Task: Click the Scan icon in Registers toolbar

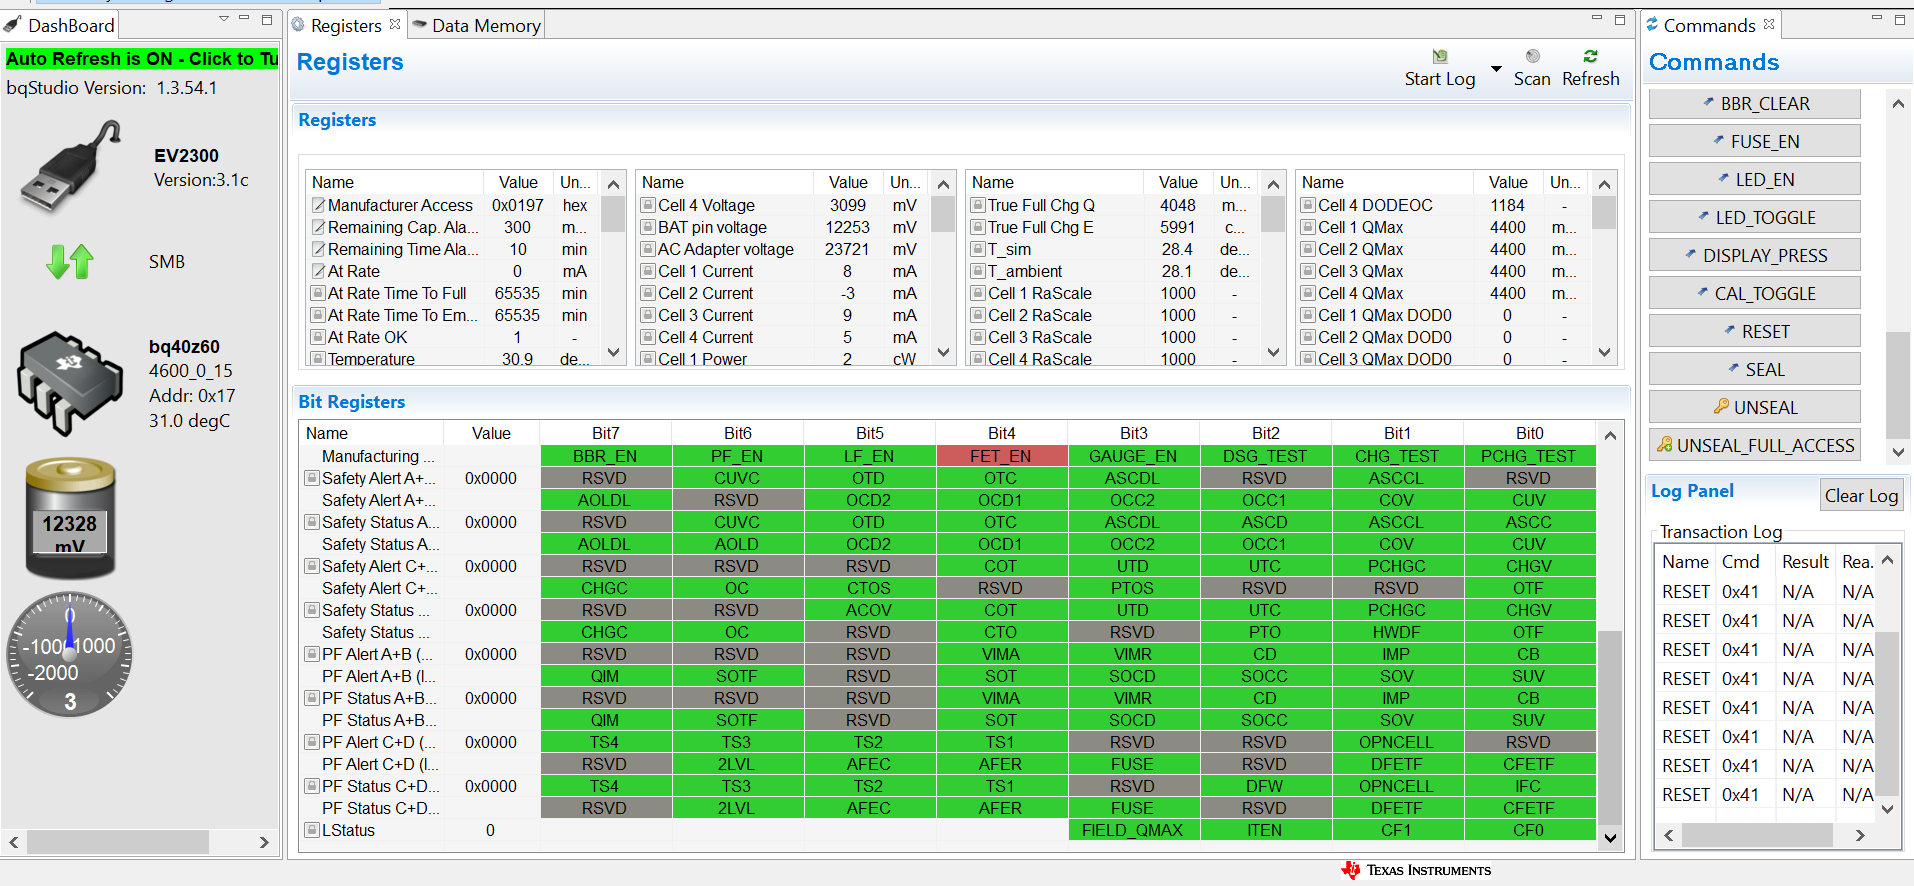Action: (x=1532, y=57)
